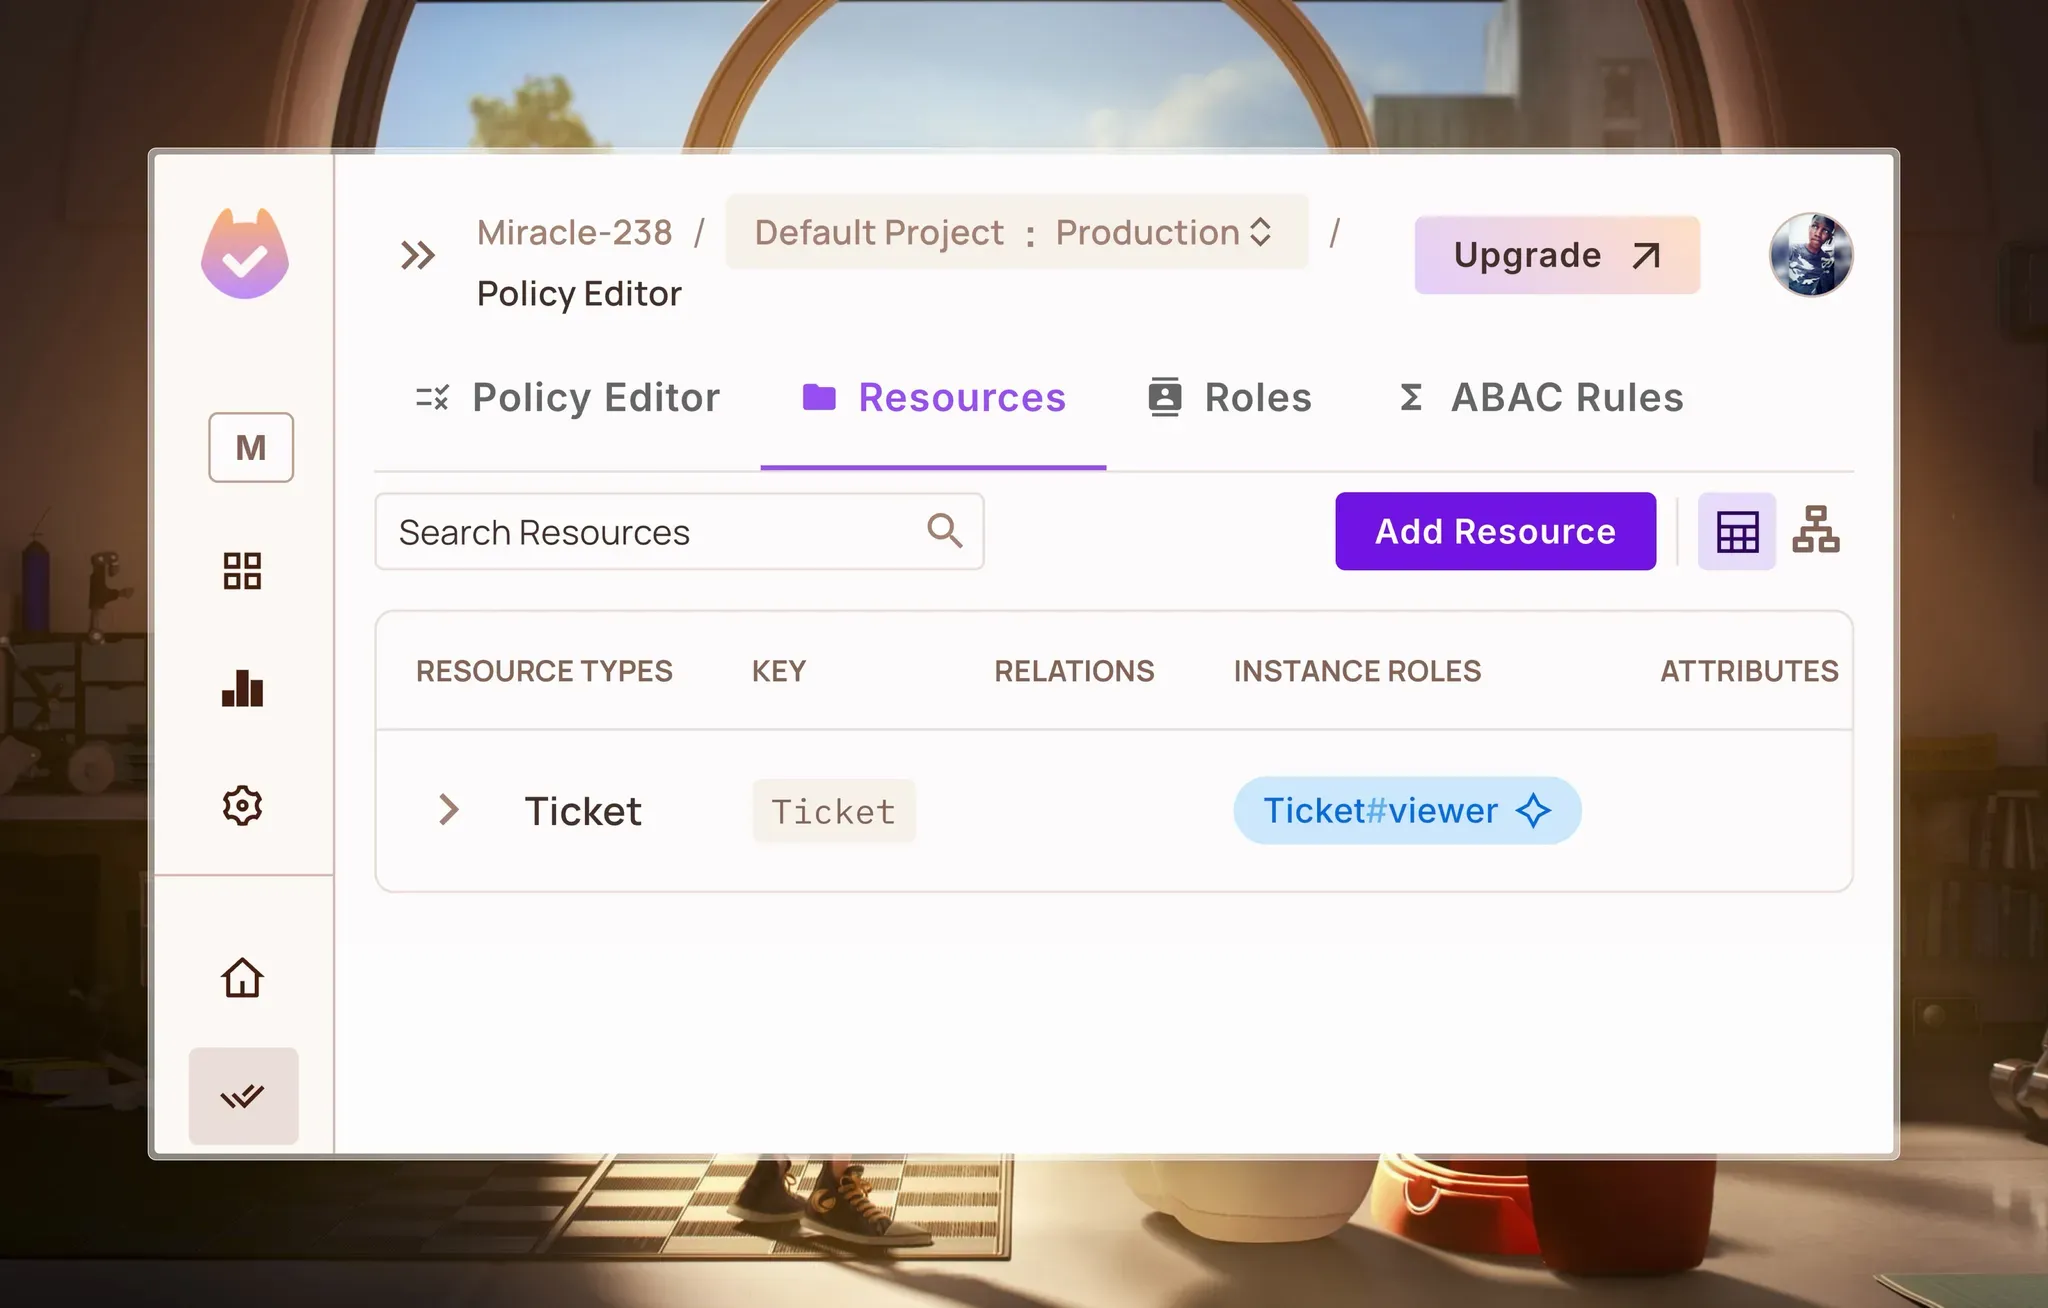Open the bar chart analytics icon

pos(242,689)
